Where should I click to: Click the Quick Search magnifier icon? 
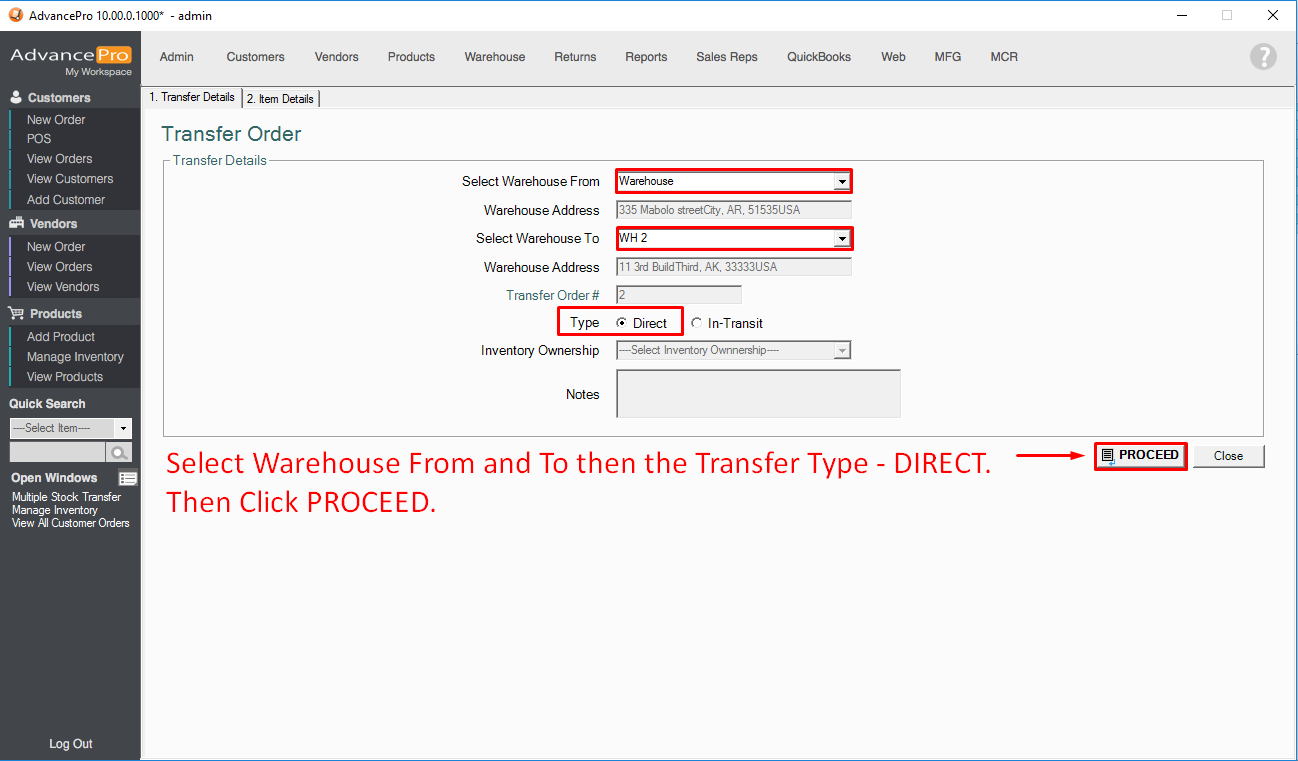120,452
